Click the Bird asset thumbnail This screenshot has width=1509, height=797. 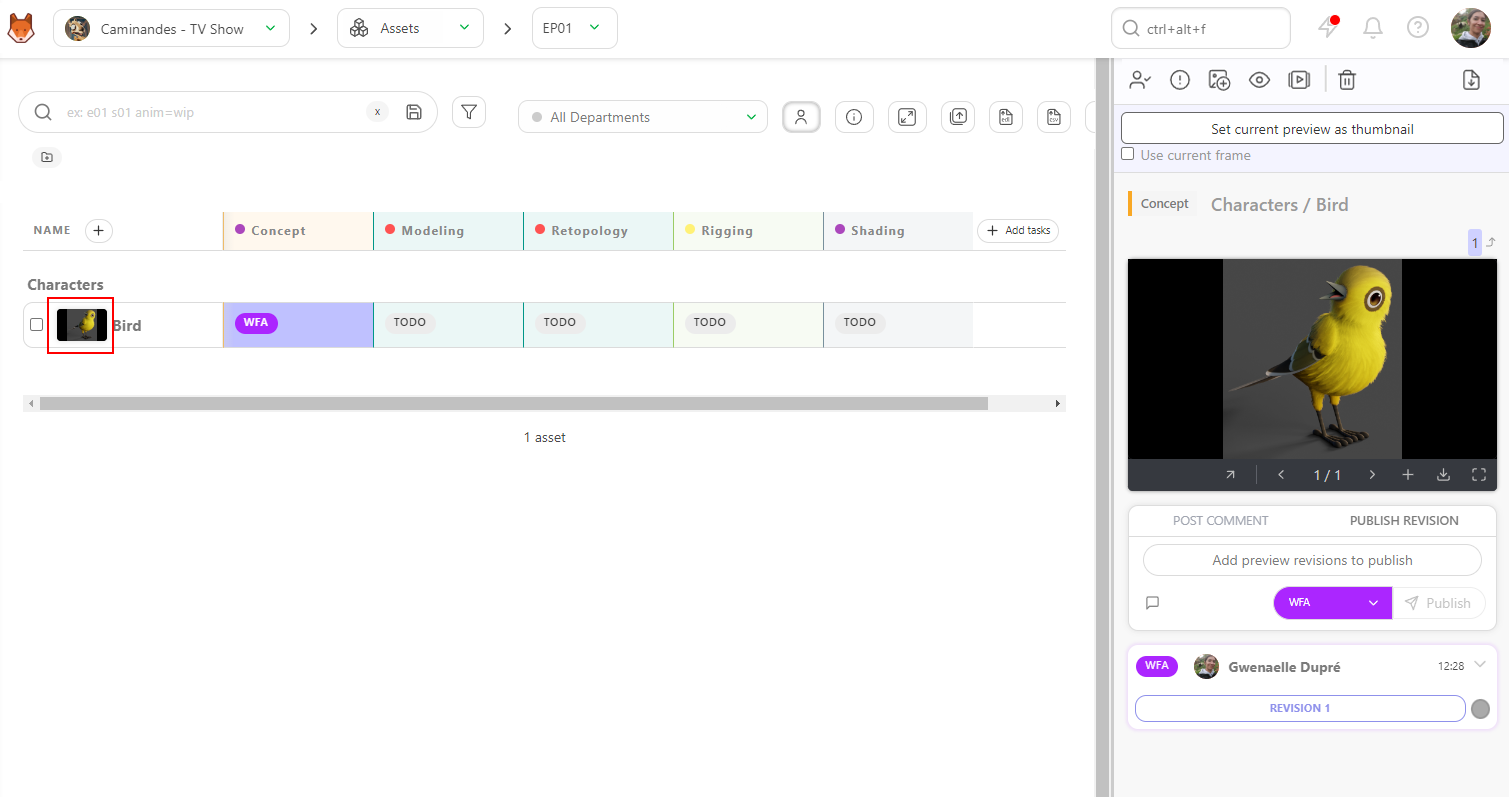82,325
